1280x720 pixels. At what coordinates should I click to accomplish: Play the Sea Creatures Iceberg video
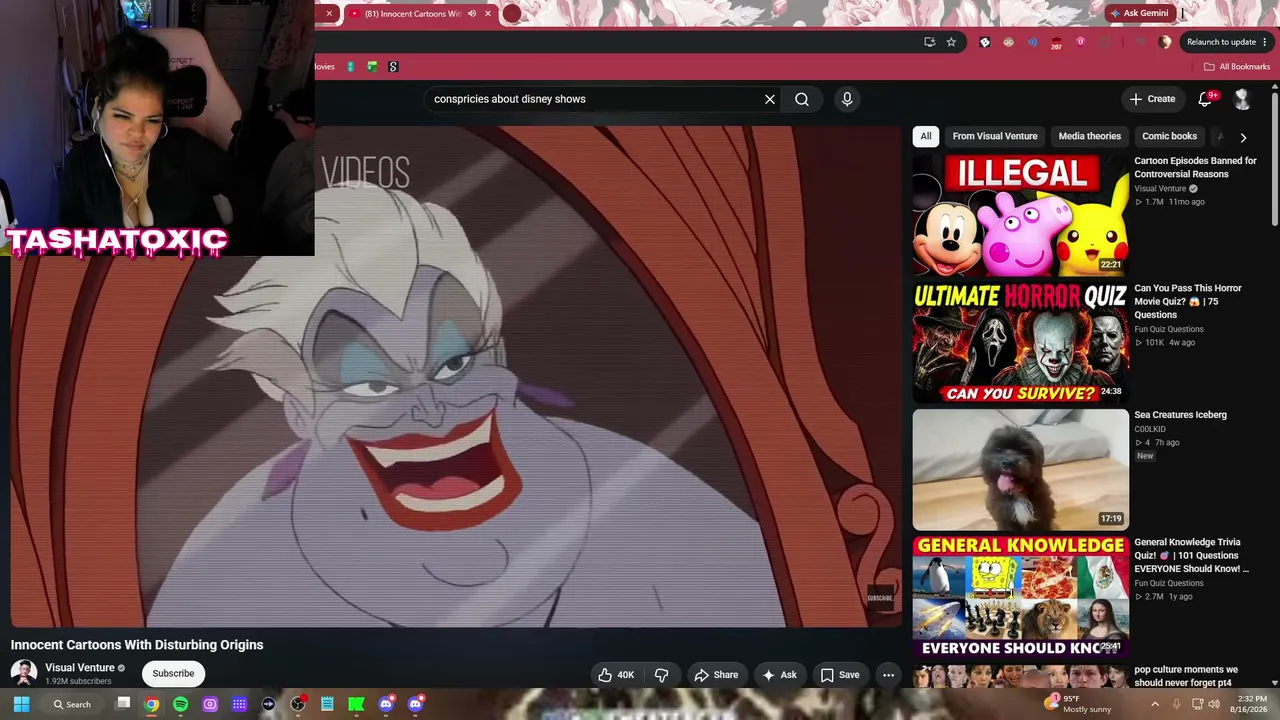(x=1020, y=469)
